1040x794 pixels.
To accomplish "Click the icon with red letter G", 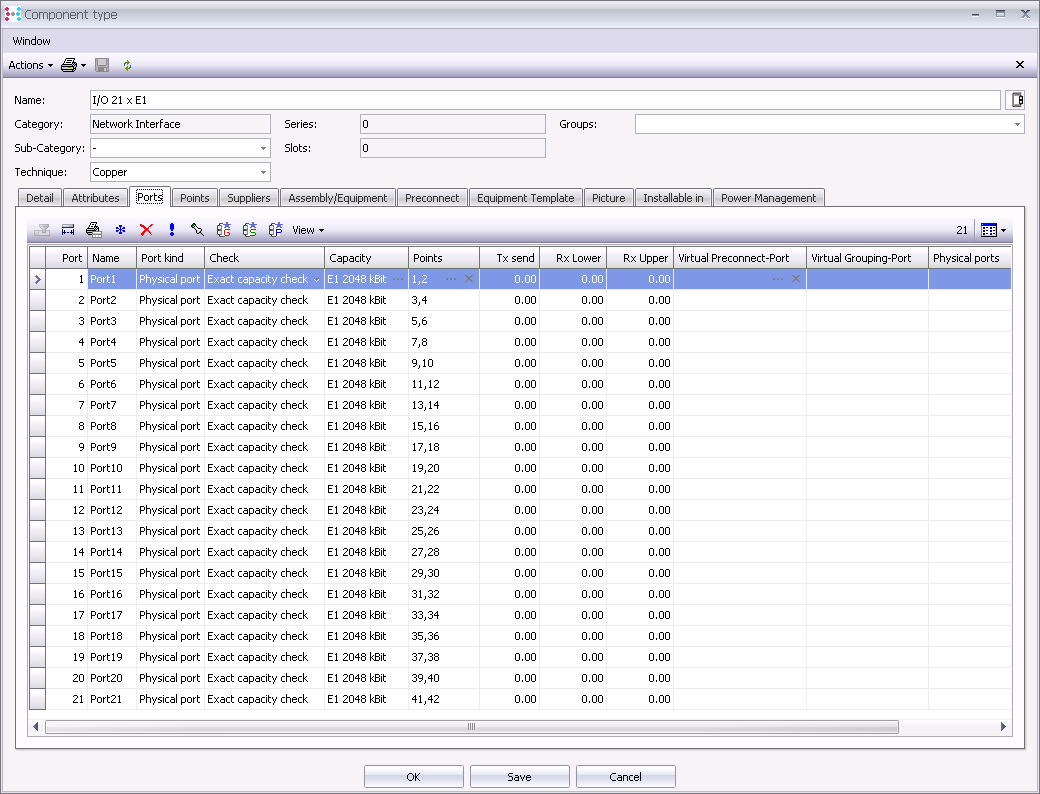I will (224, 230).
